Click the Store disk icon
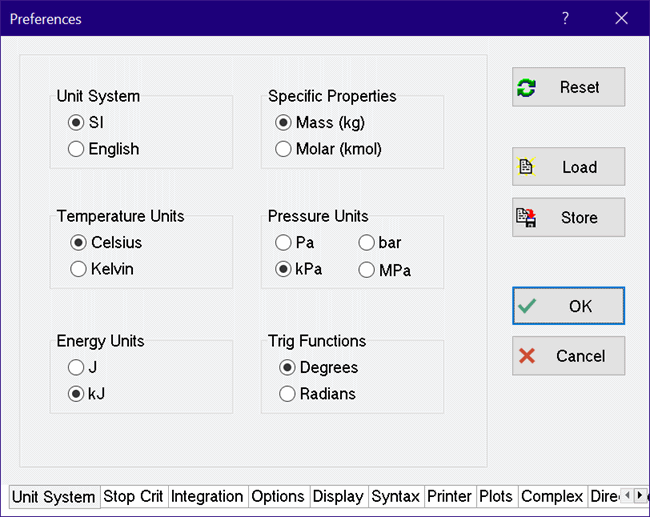This screenshot has width=650, height=517. (527, 217)
